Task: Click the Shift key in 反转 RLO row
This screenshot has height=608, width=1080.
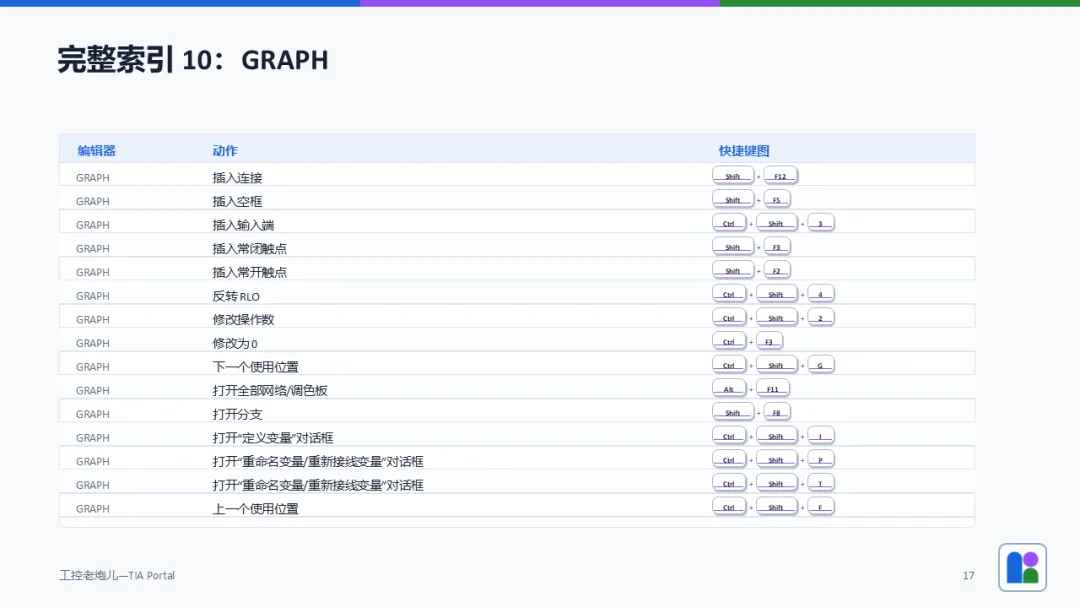Action: 776,294
